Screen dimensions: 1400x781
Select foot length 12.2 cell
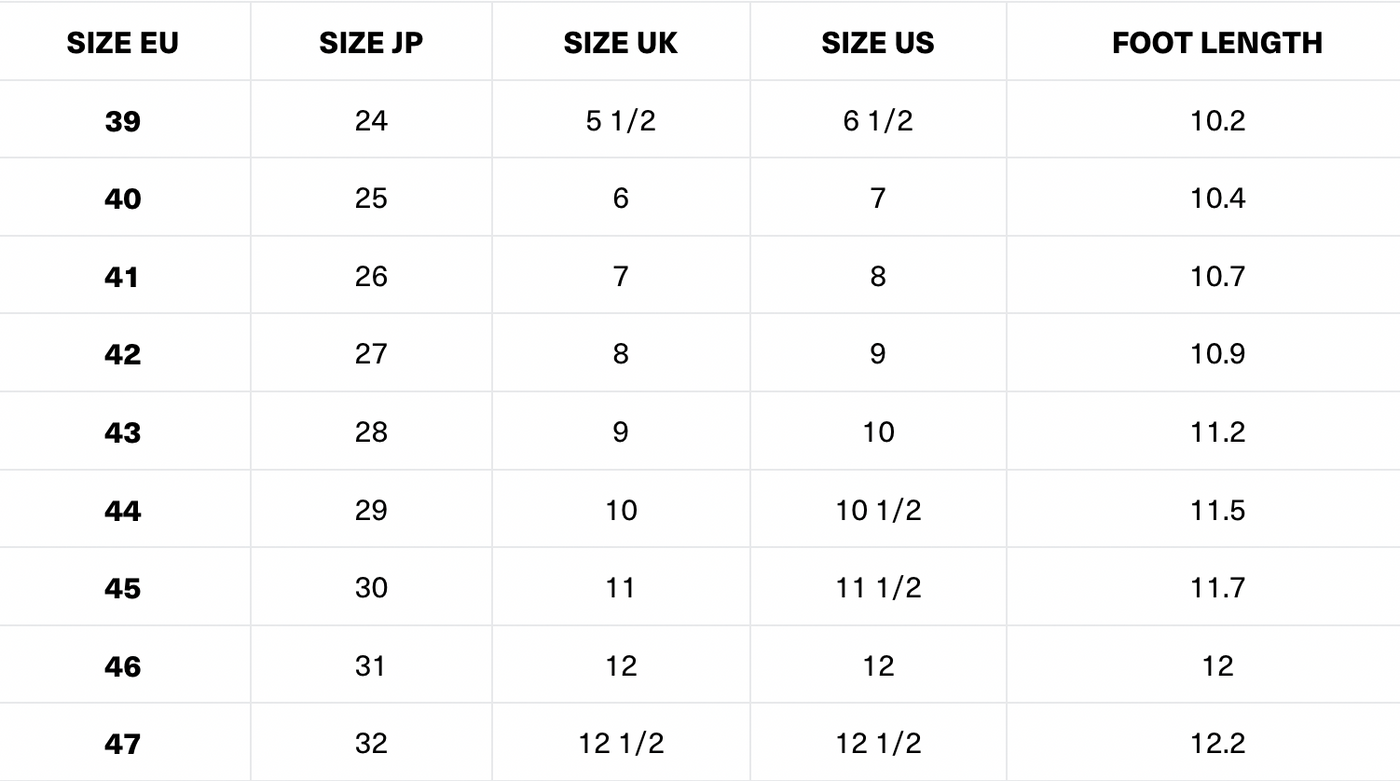click(1217, 744)
